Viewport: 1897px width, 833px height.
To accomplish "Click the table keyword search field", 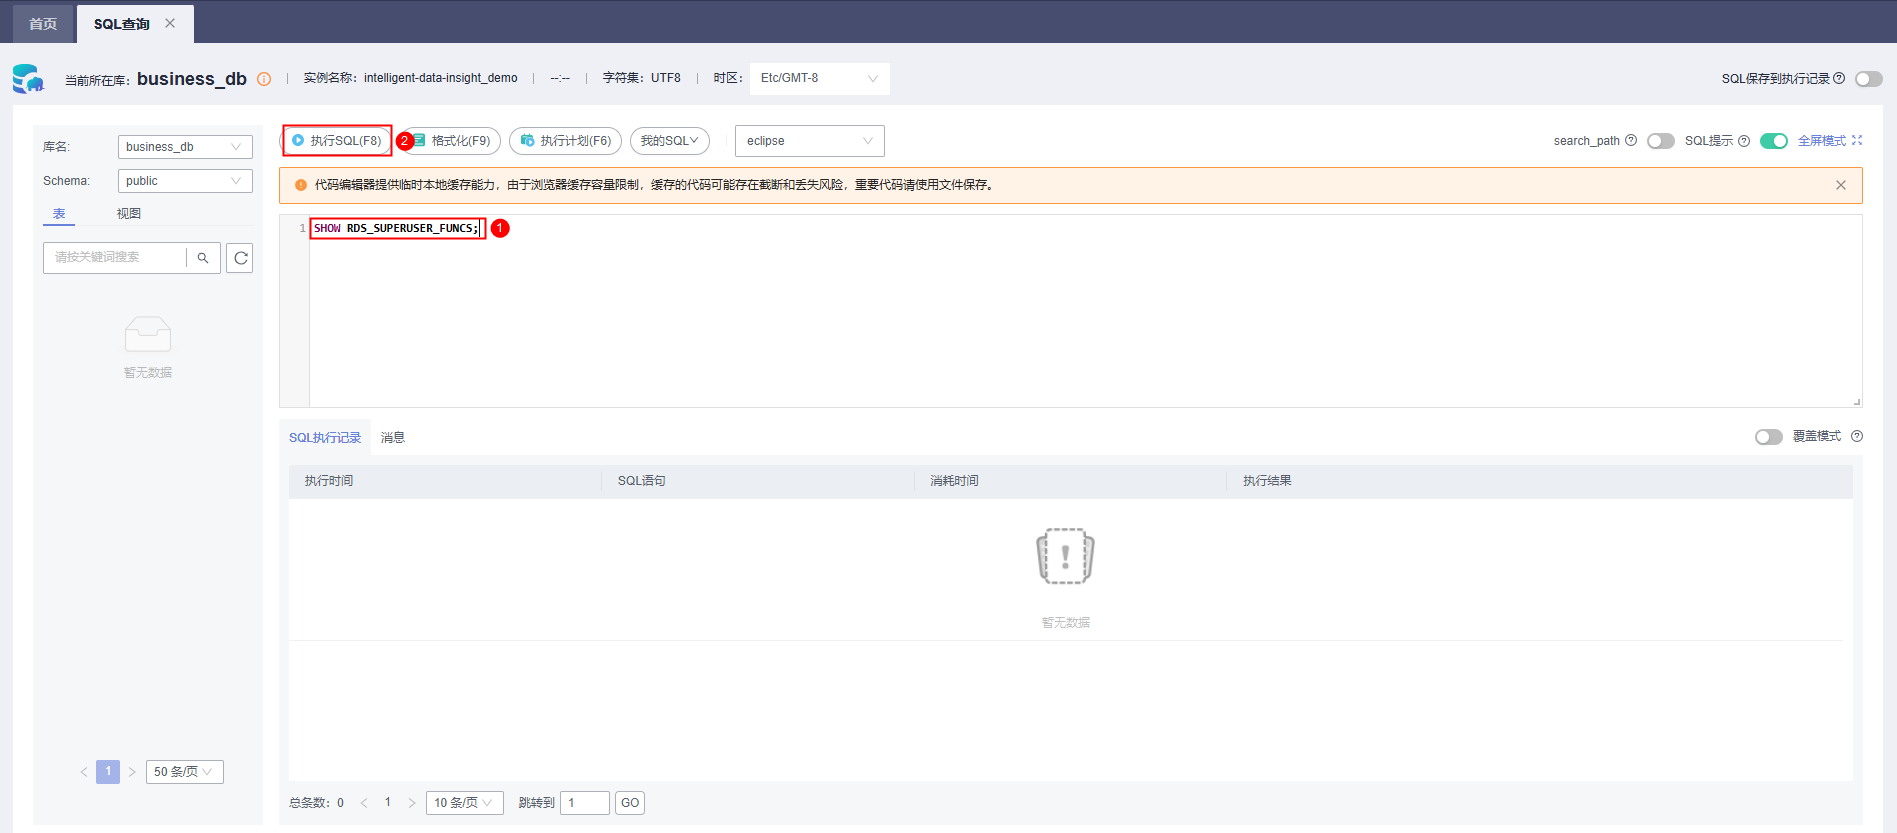I will click(x=115, y=258).
